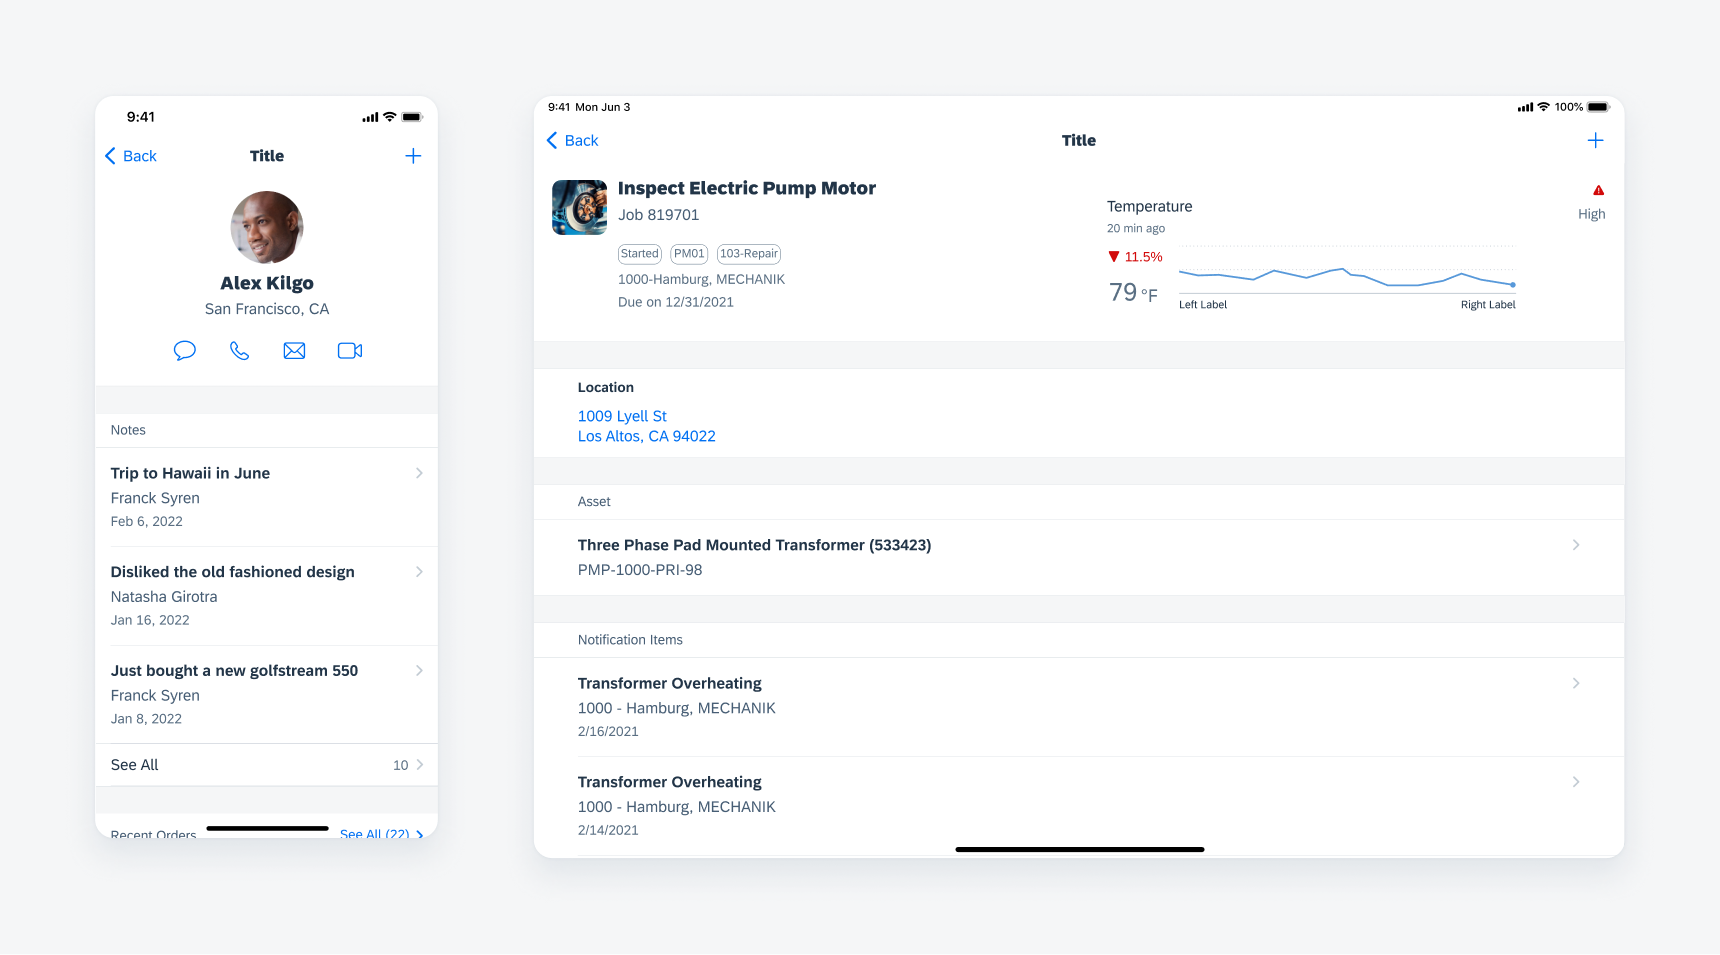The image size is (1720, 955).
Task: Open the 1009 Lyell St address link
Action: [622, 416]
